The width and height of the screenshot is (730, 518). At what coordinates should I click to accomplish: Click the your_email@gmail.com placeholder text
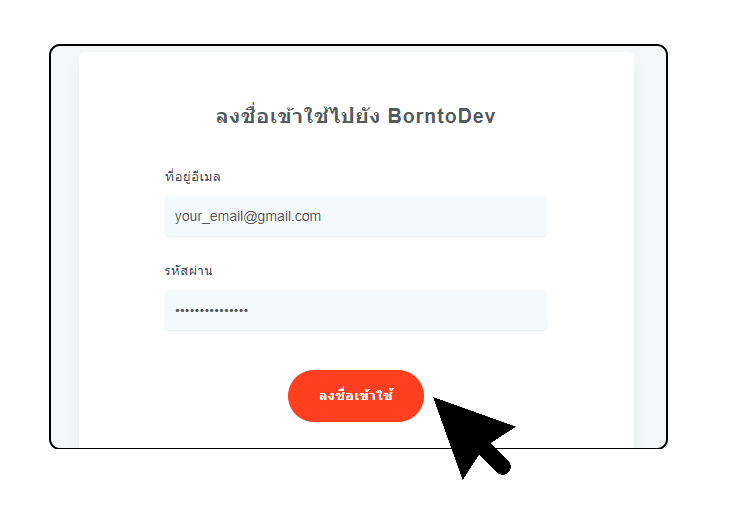(x=248, y=216)
